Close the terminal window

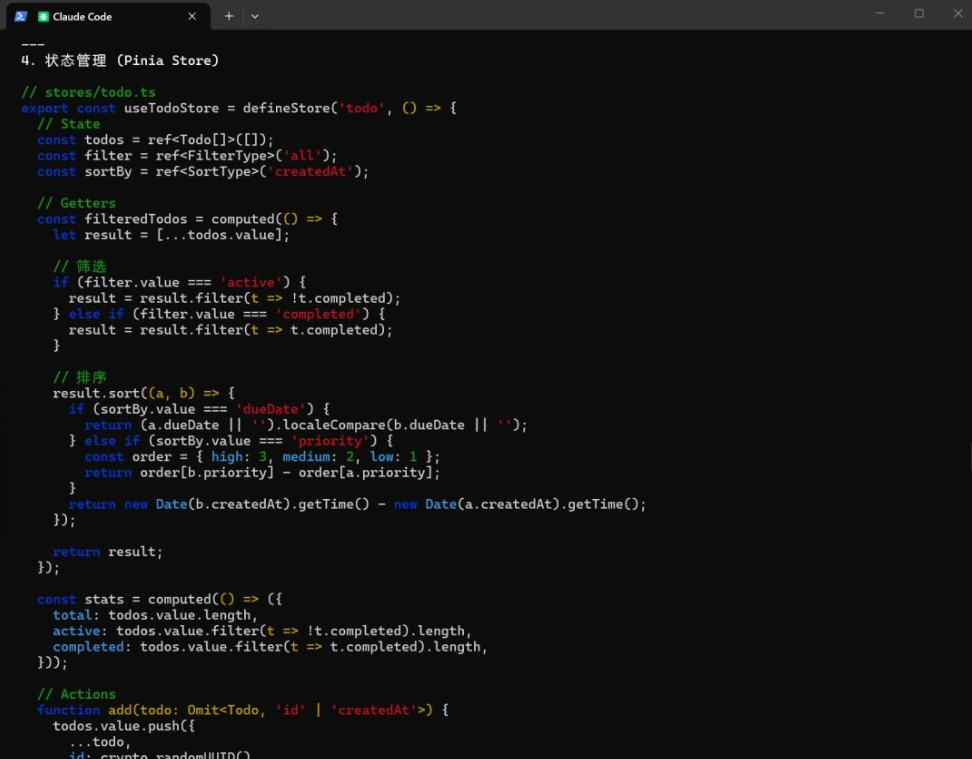click(x=958, y=13)
